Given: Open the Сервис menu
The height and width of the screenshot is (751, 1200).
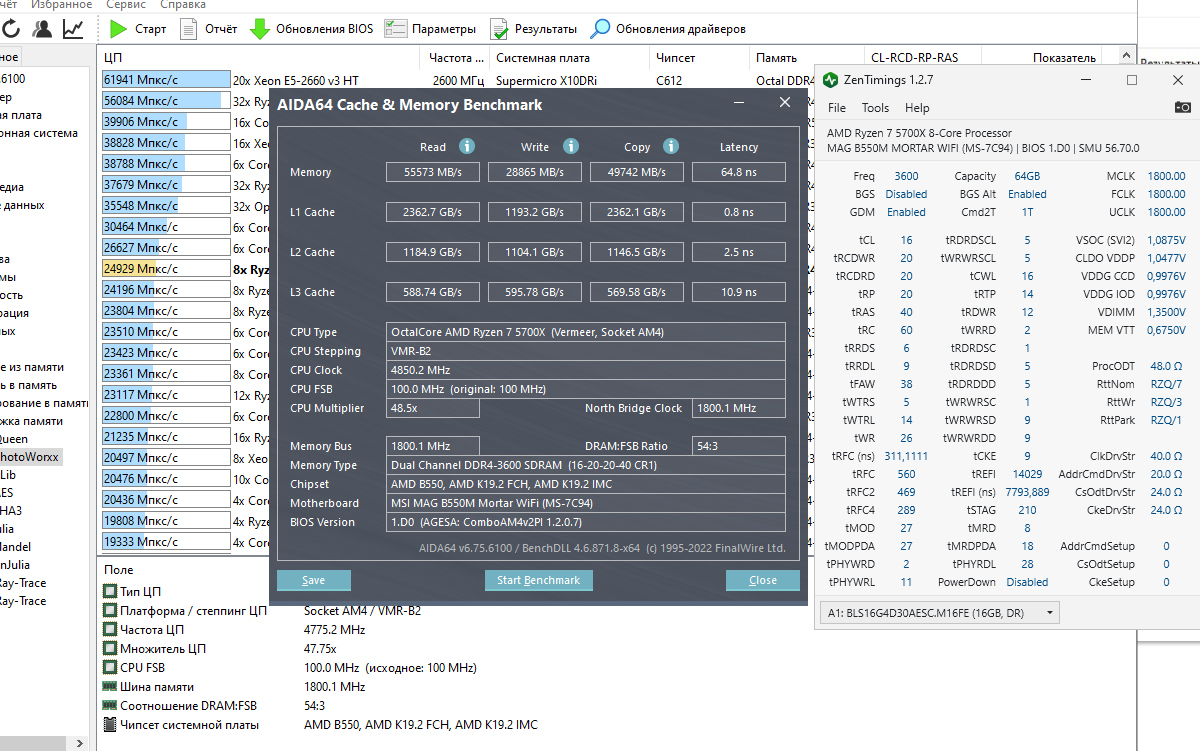Looking at the screenshot, I should 125,5.
